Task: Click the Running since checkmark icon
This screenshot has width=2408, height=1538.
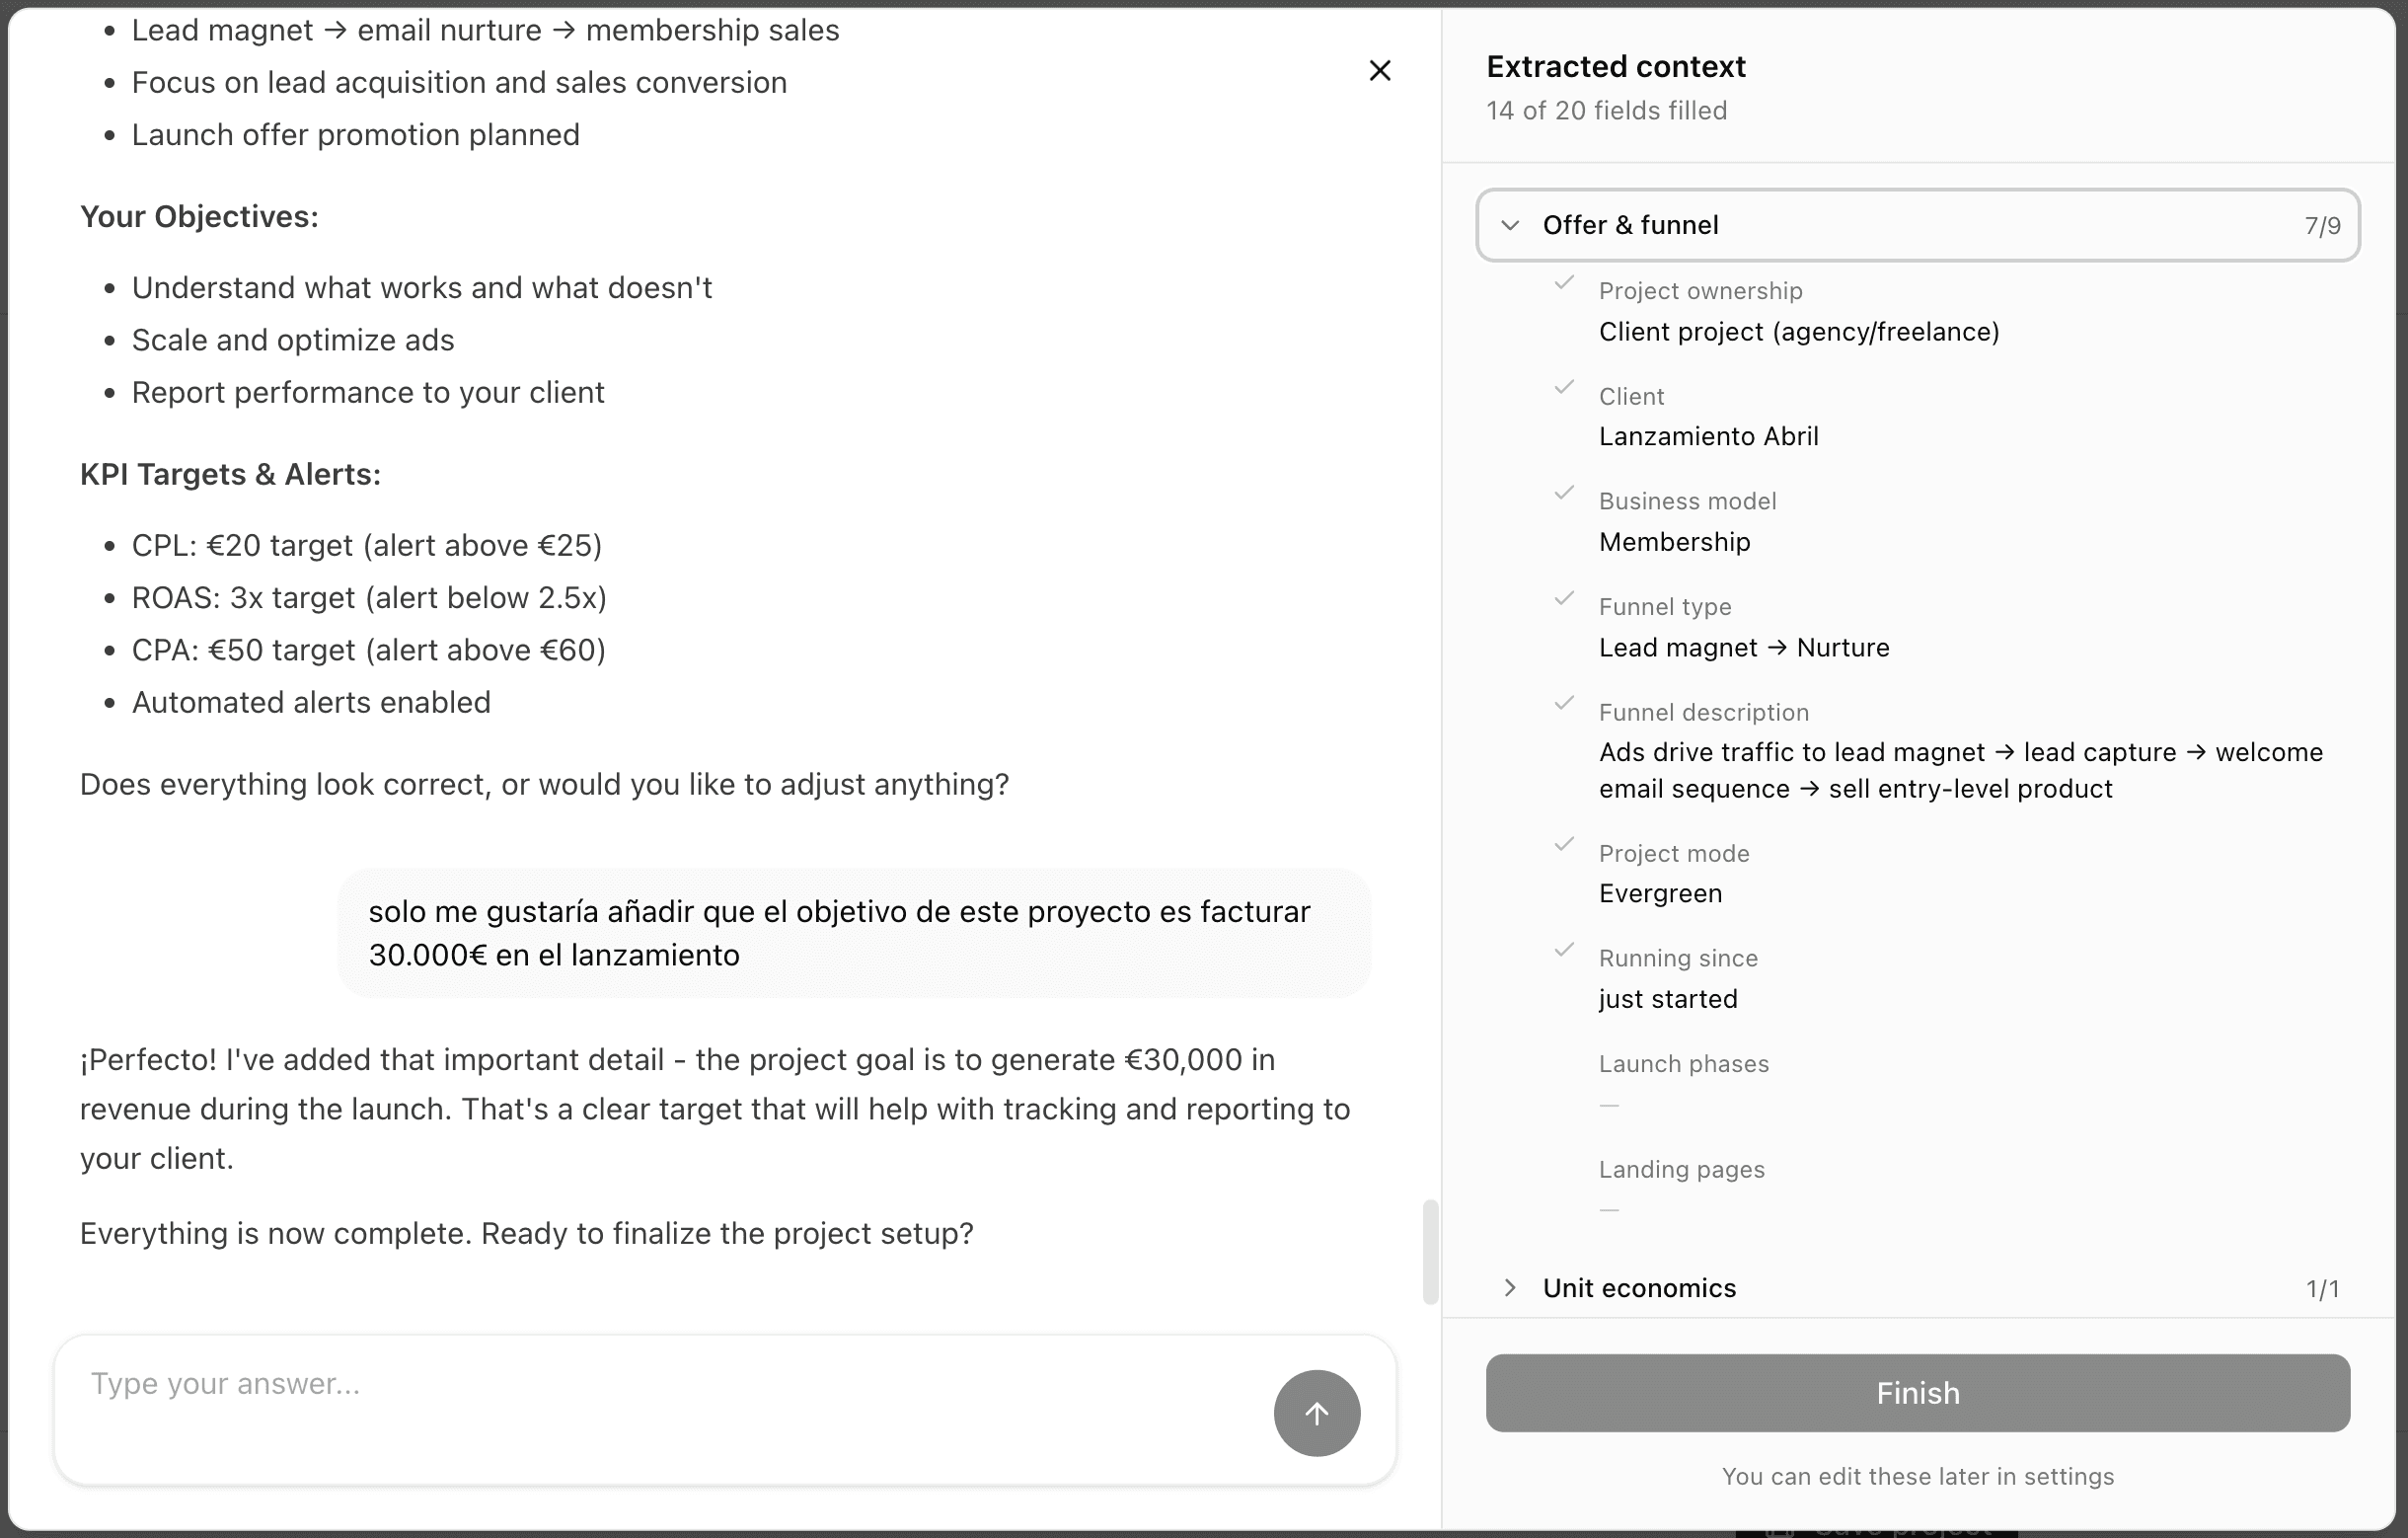Action: [x=1565, y=950]
